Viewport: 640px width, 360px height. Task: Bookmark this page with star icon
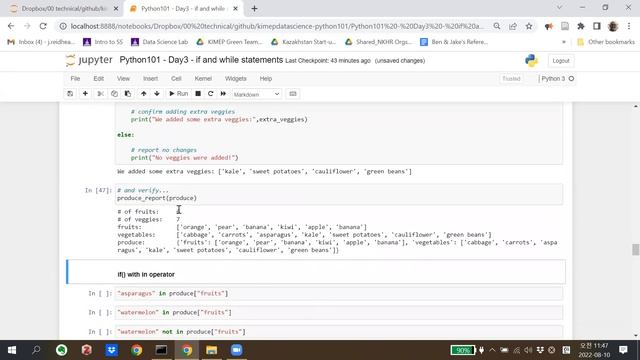pos(529,26)
